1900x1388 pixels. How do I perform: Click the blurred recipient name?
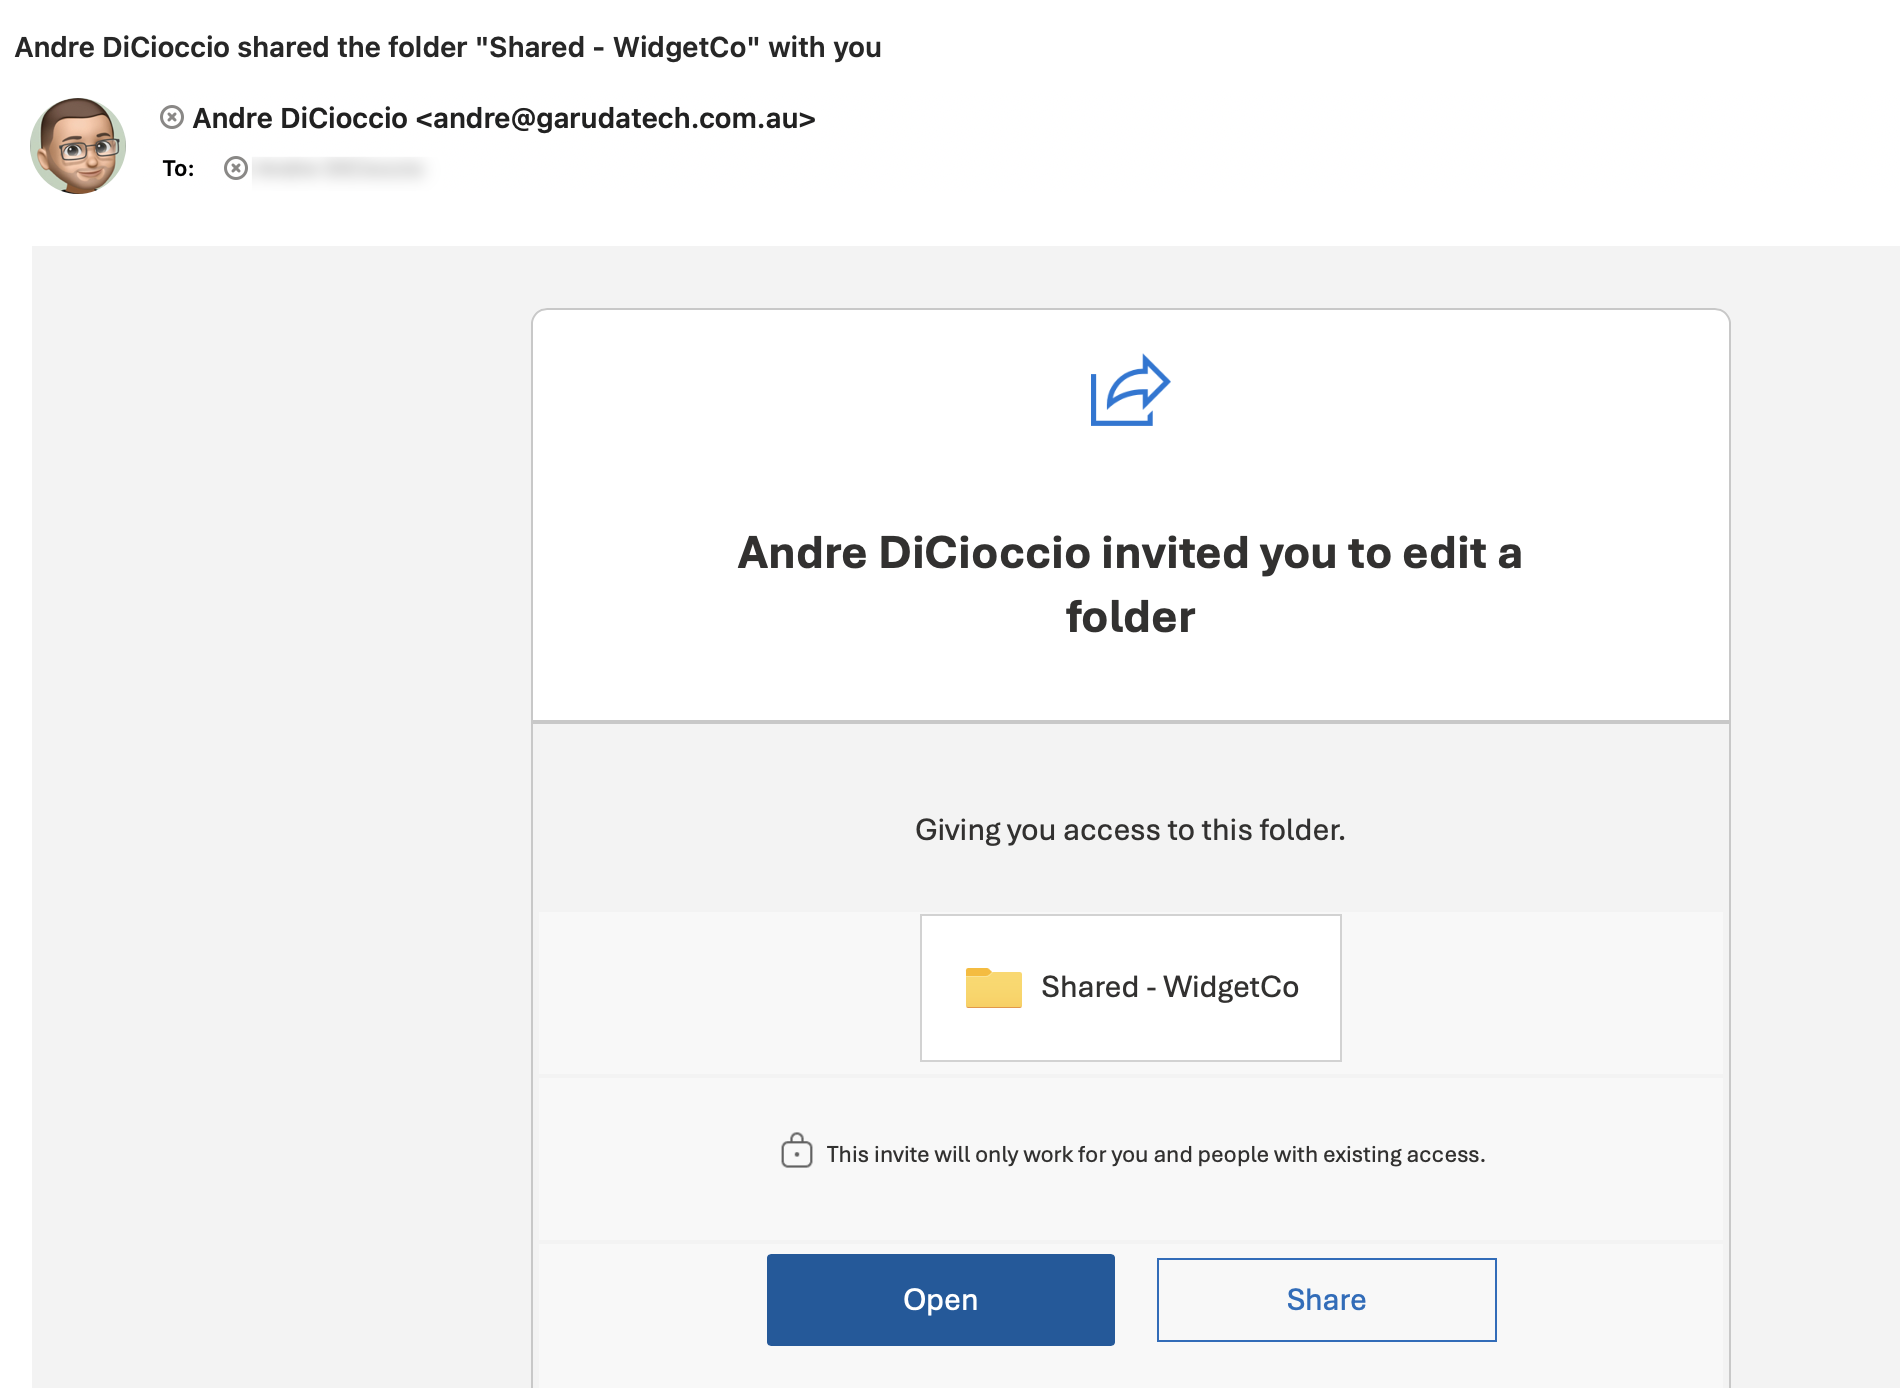[x=340, y=168]
